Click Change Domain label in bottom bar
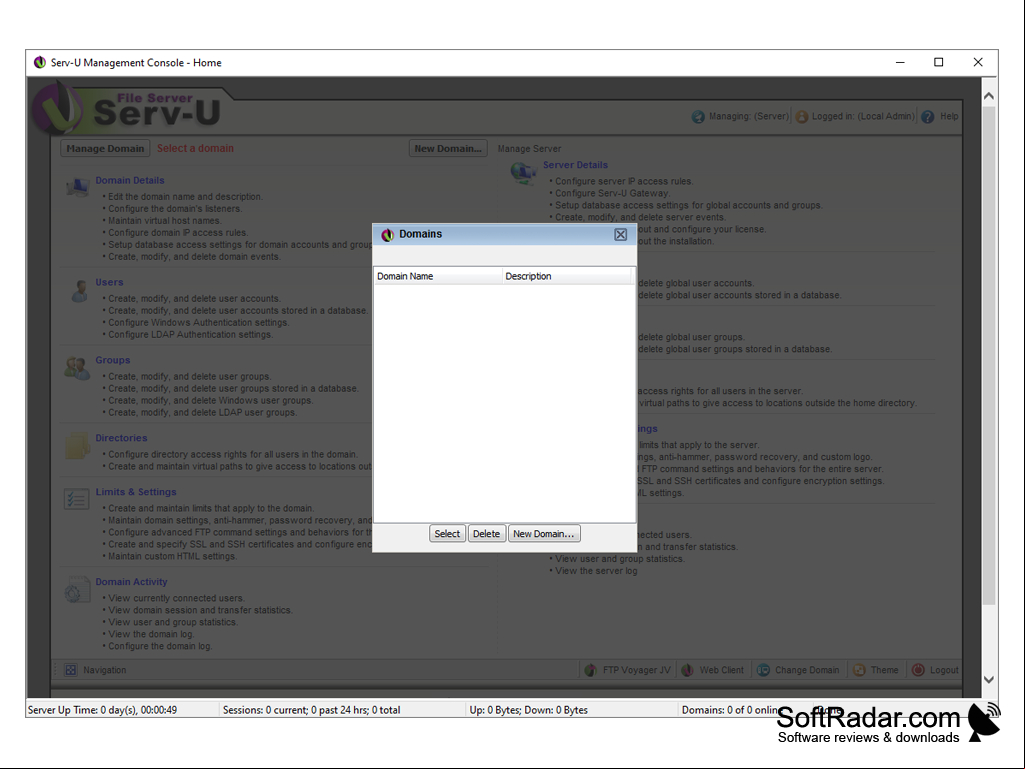Viewport: 1025px width, 769px height. 807,670
